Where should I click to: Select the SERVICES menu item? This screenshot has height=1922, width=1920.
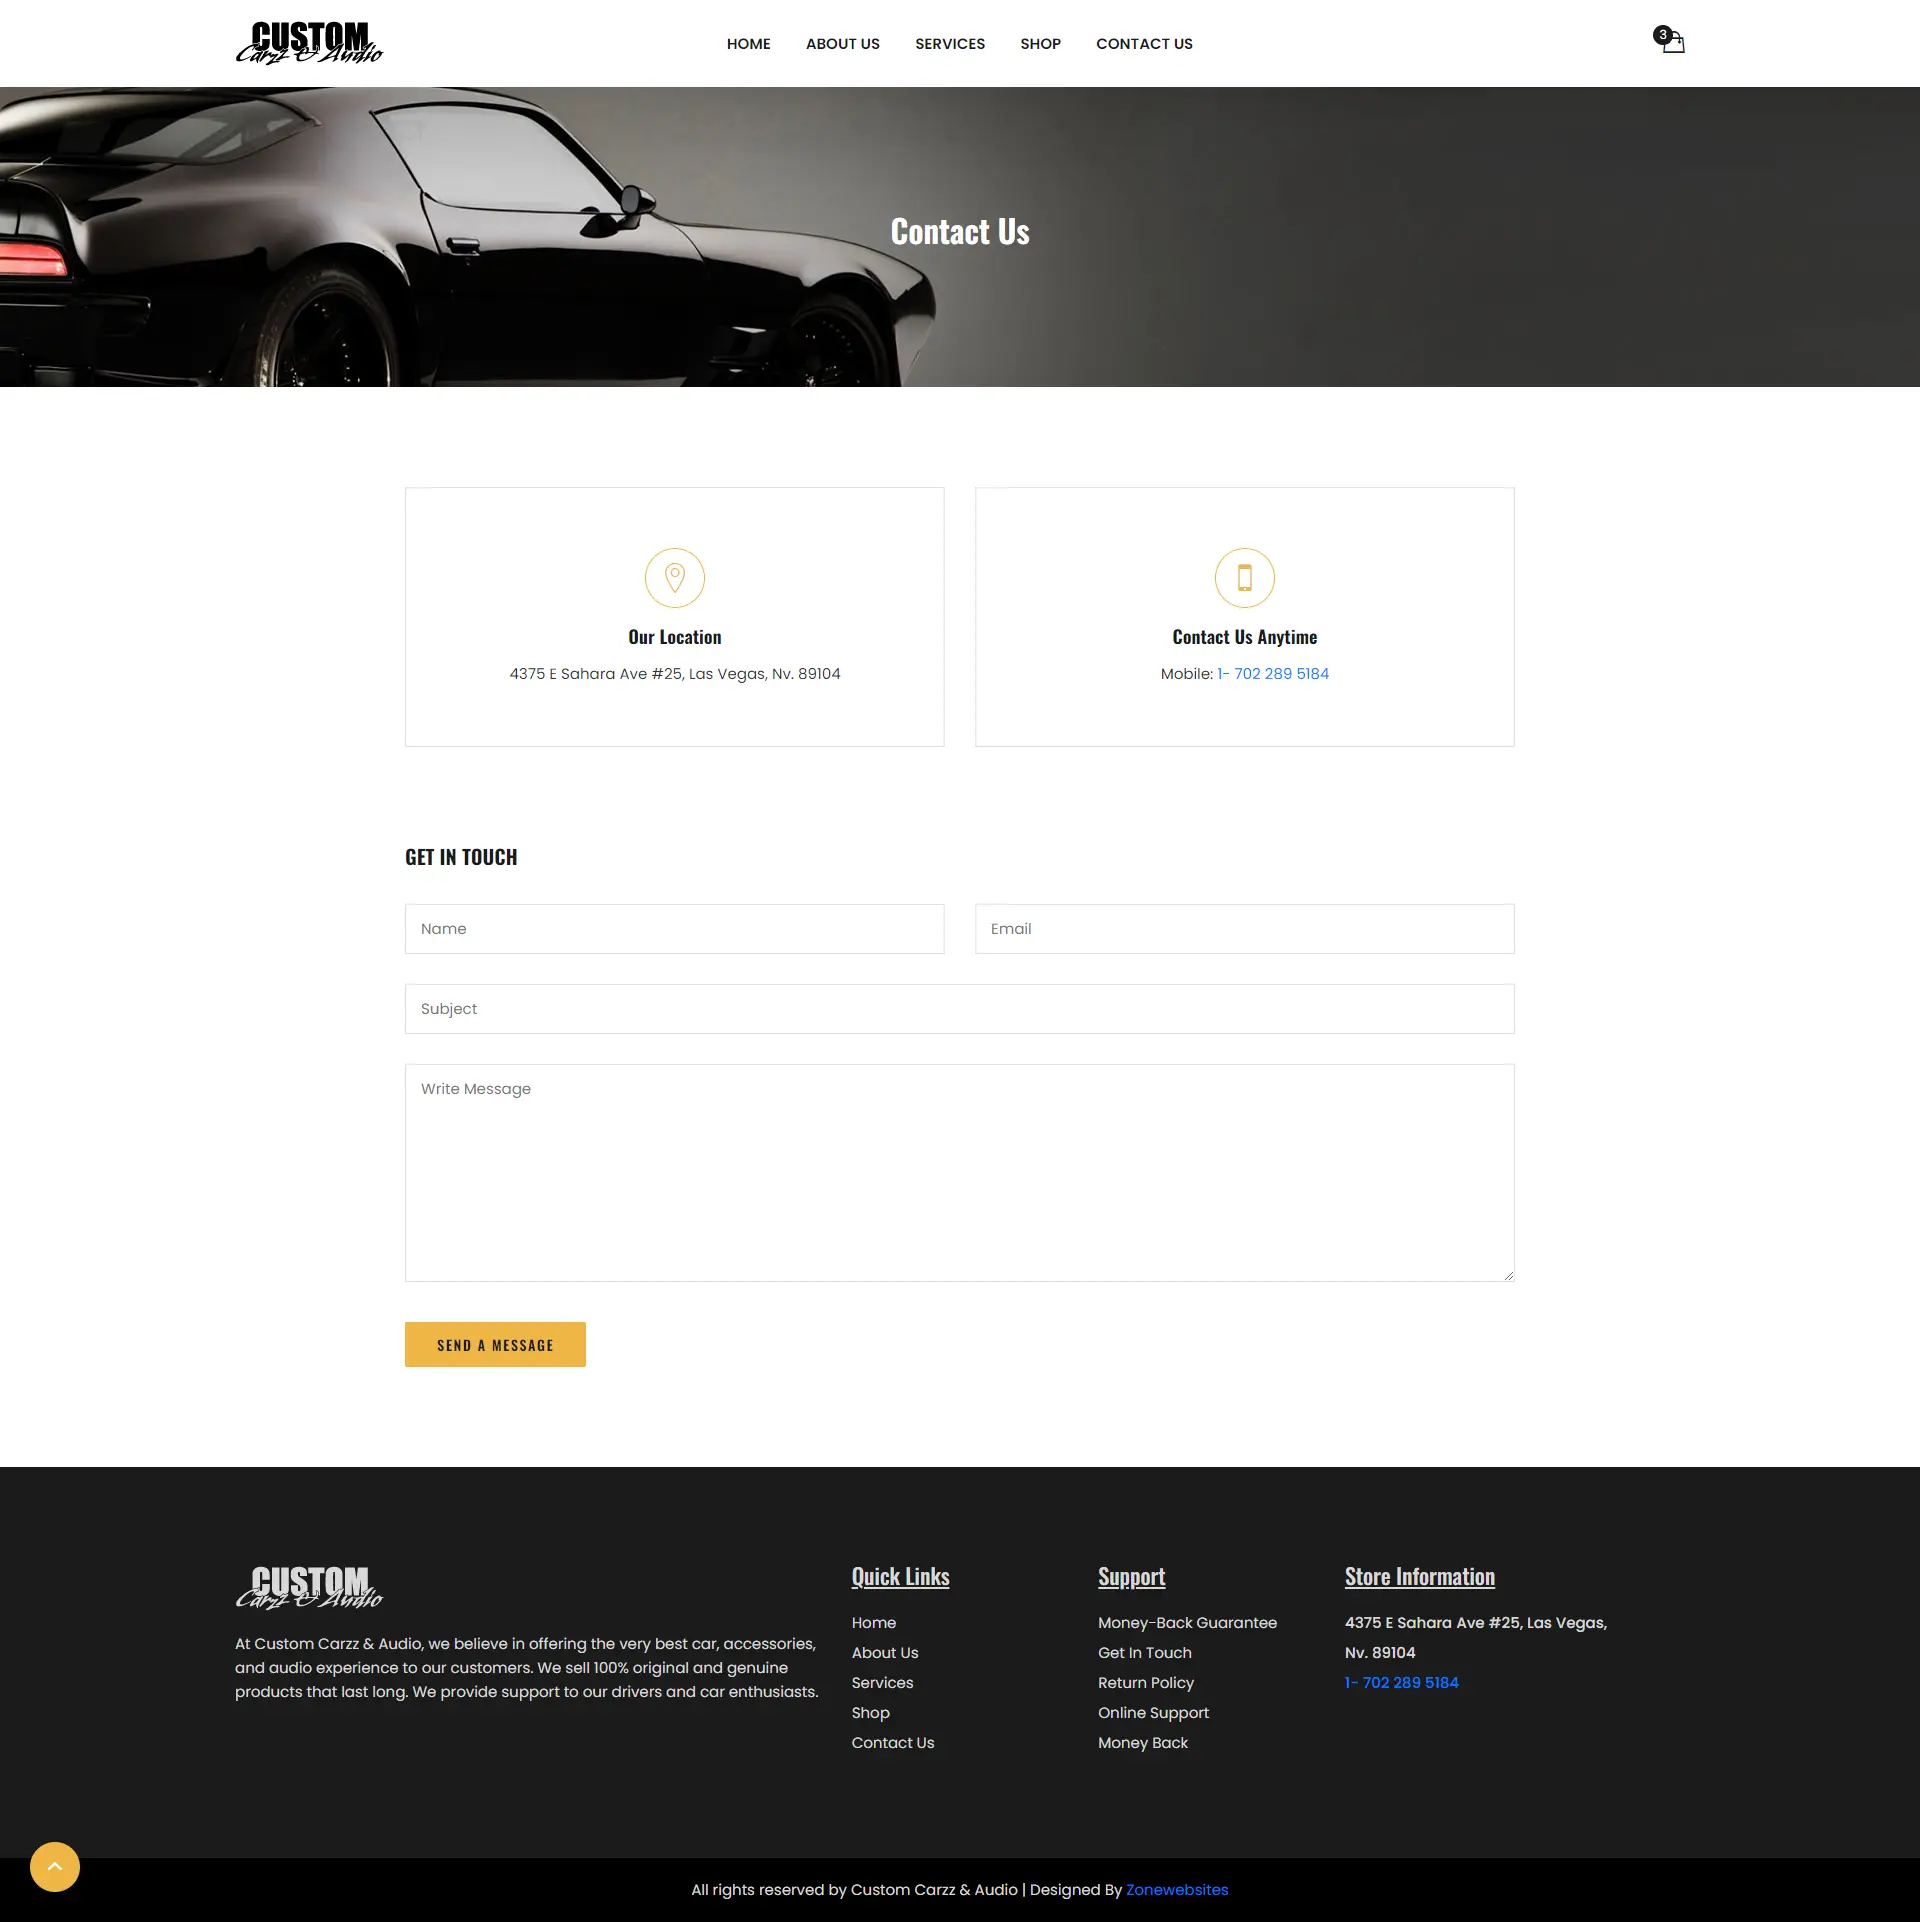pyautogui.click(x=949, y=44)
